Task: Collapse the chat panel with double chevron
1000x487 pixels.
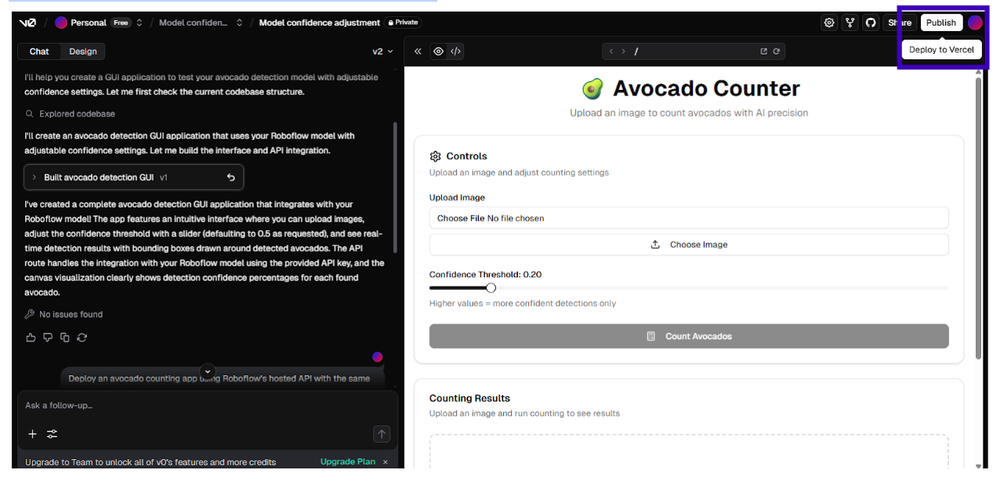Action: (418, 51)
